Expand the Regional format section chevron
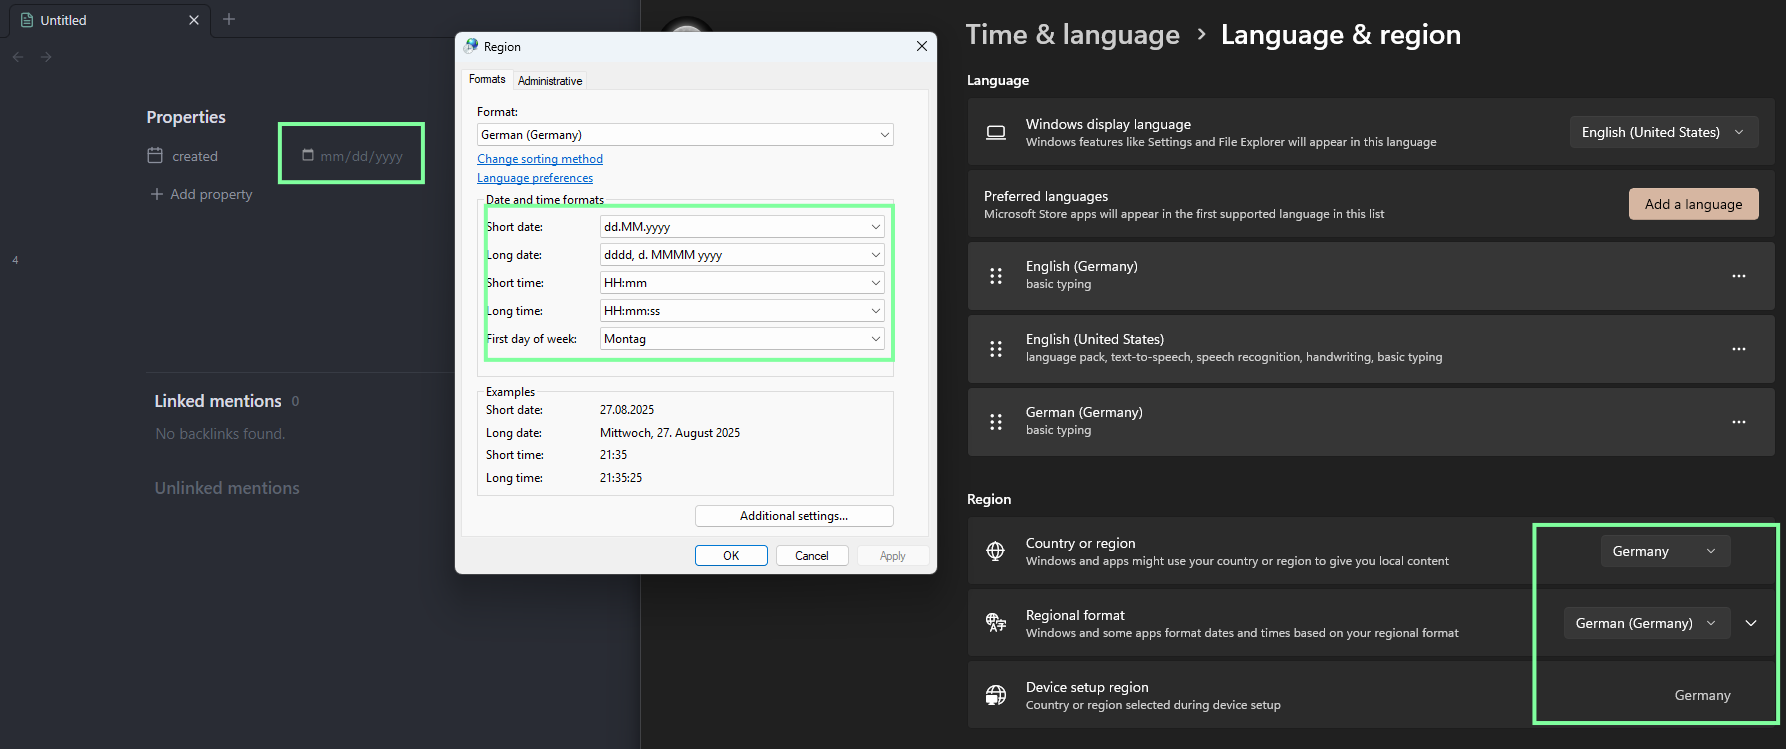 1751,623
